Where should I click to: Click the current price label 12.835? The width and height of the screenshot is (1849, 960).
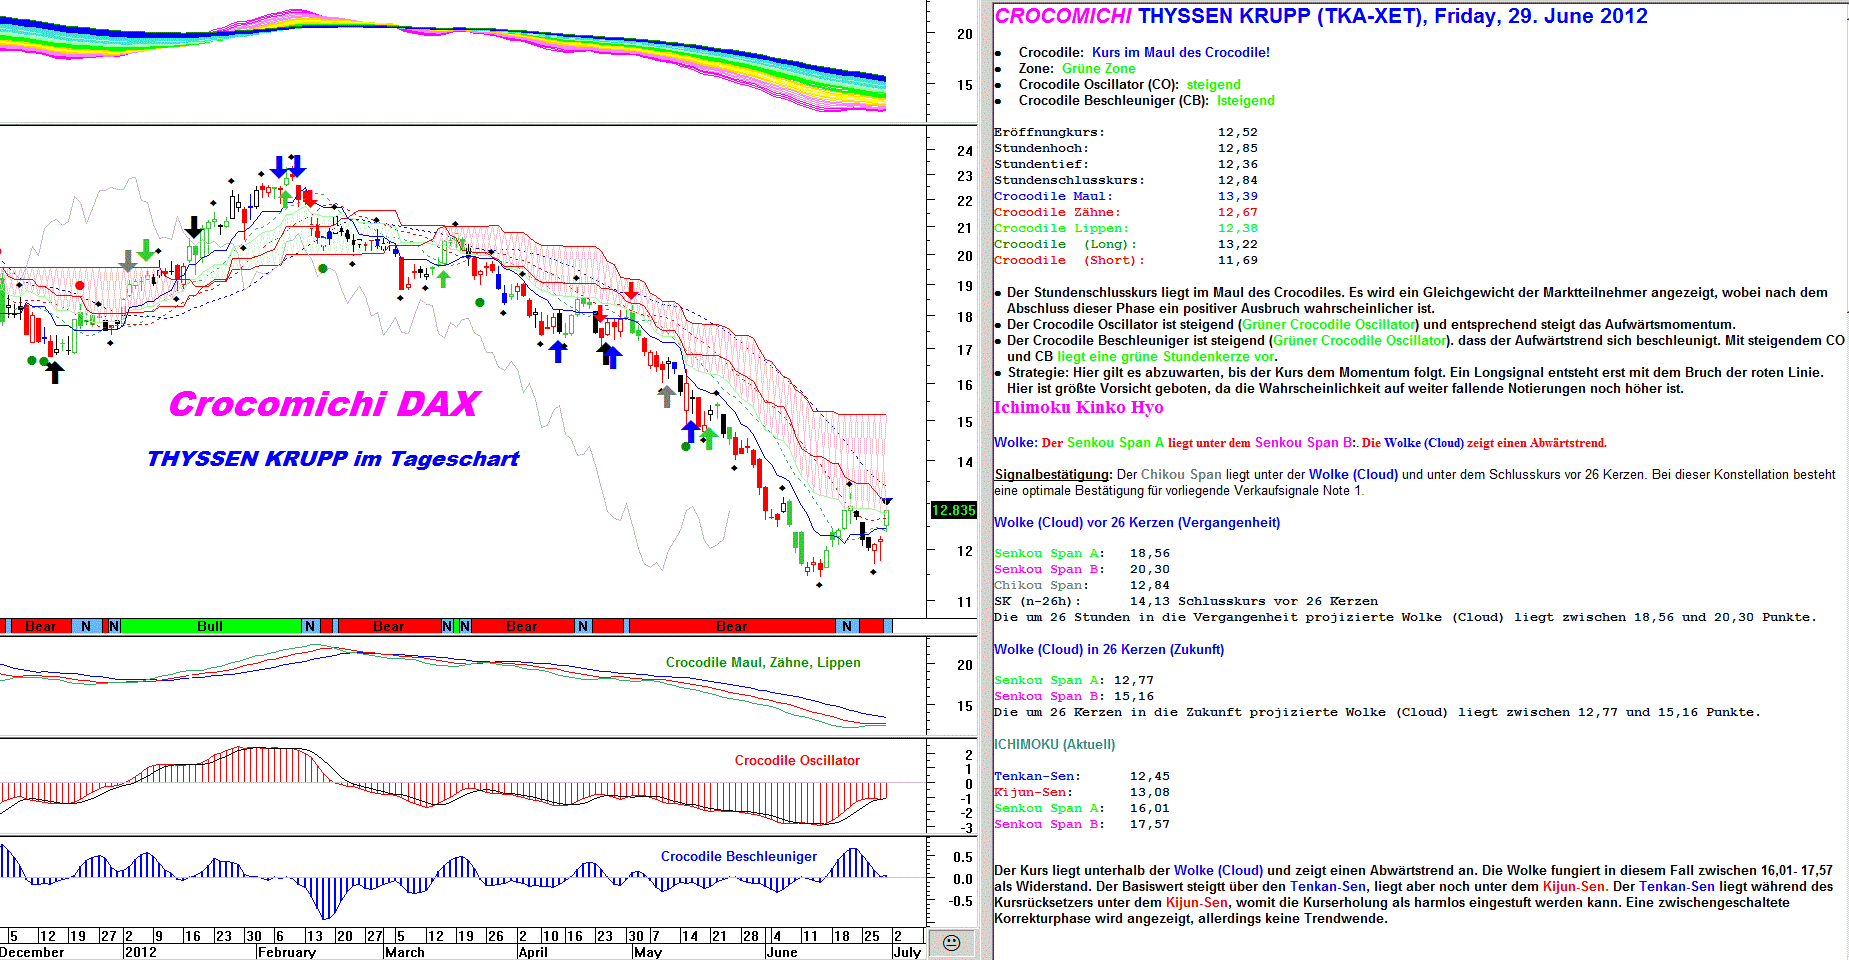(x=953, y=510)
